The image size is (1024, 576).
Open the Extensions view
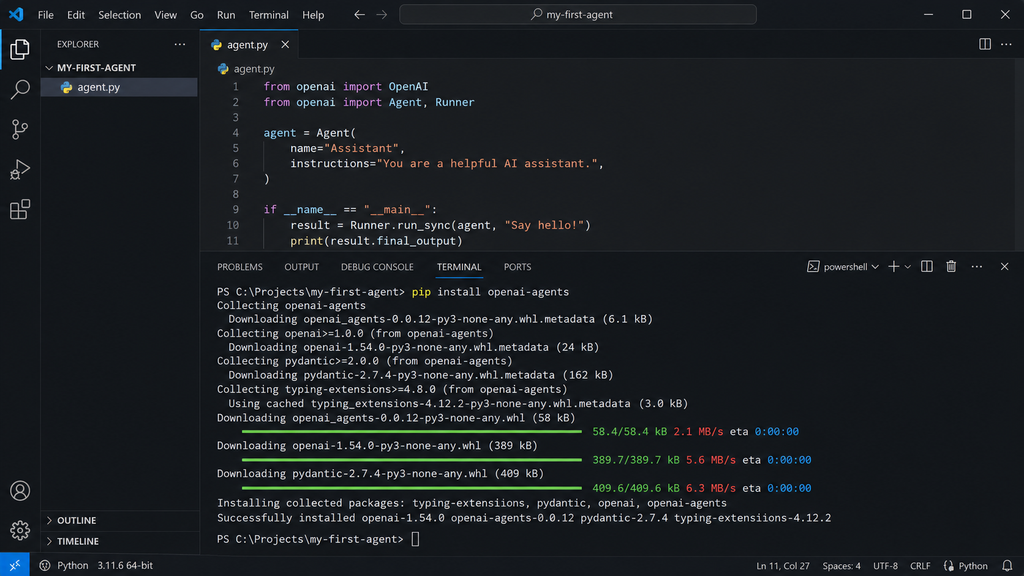point(20,210)
